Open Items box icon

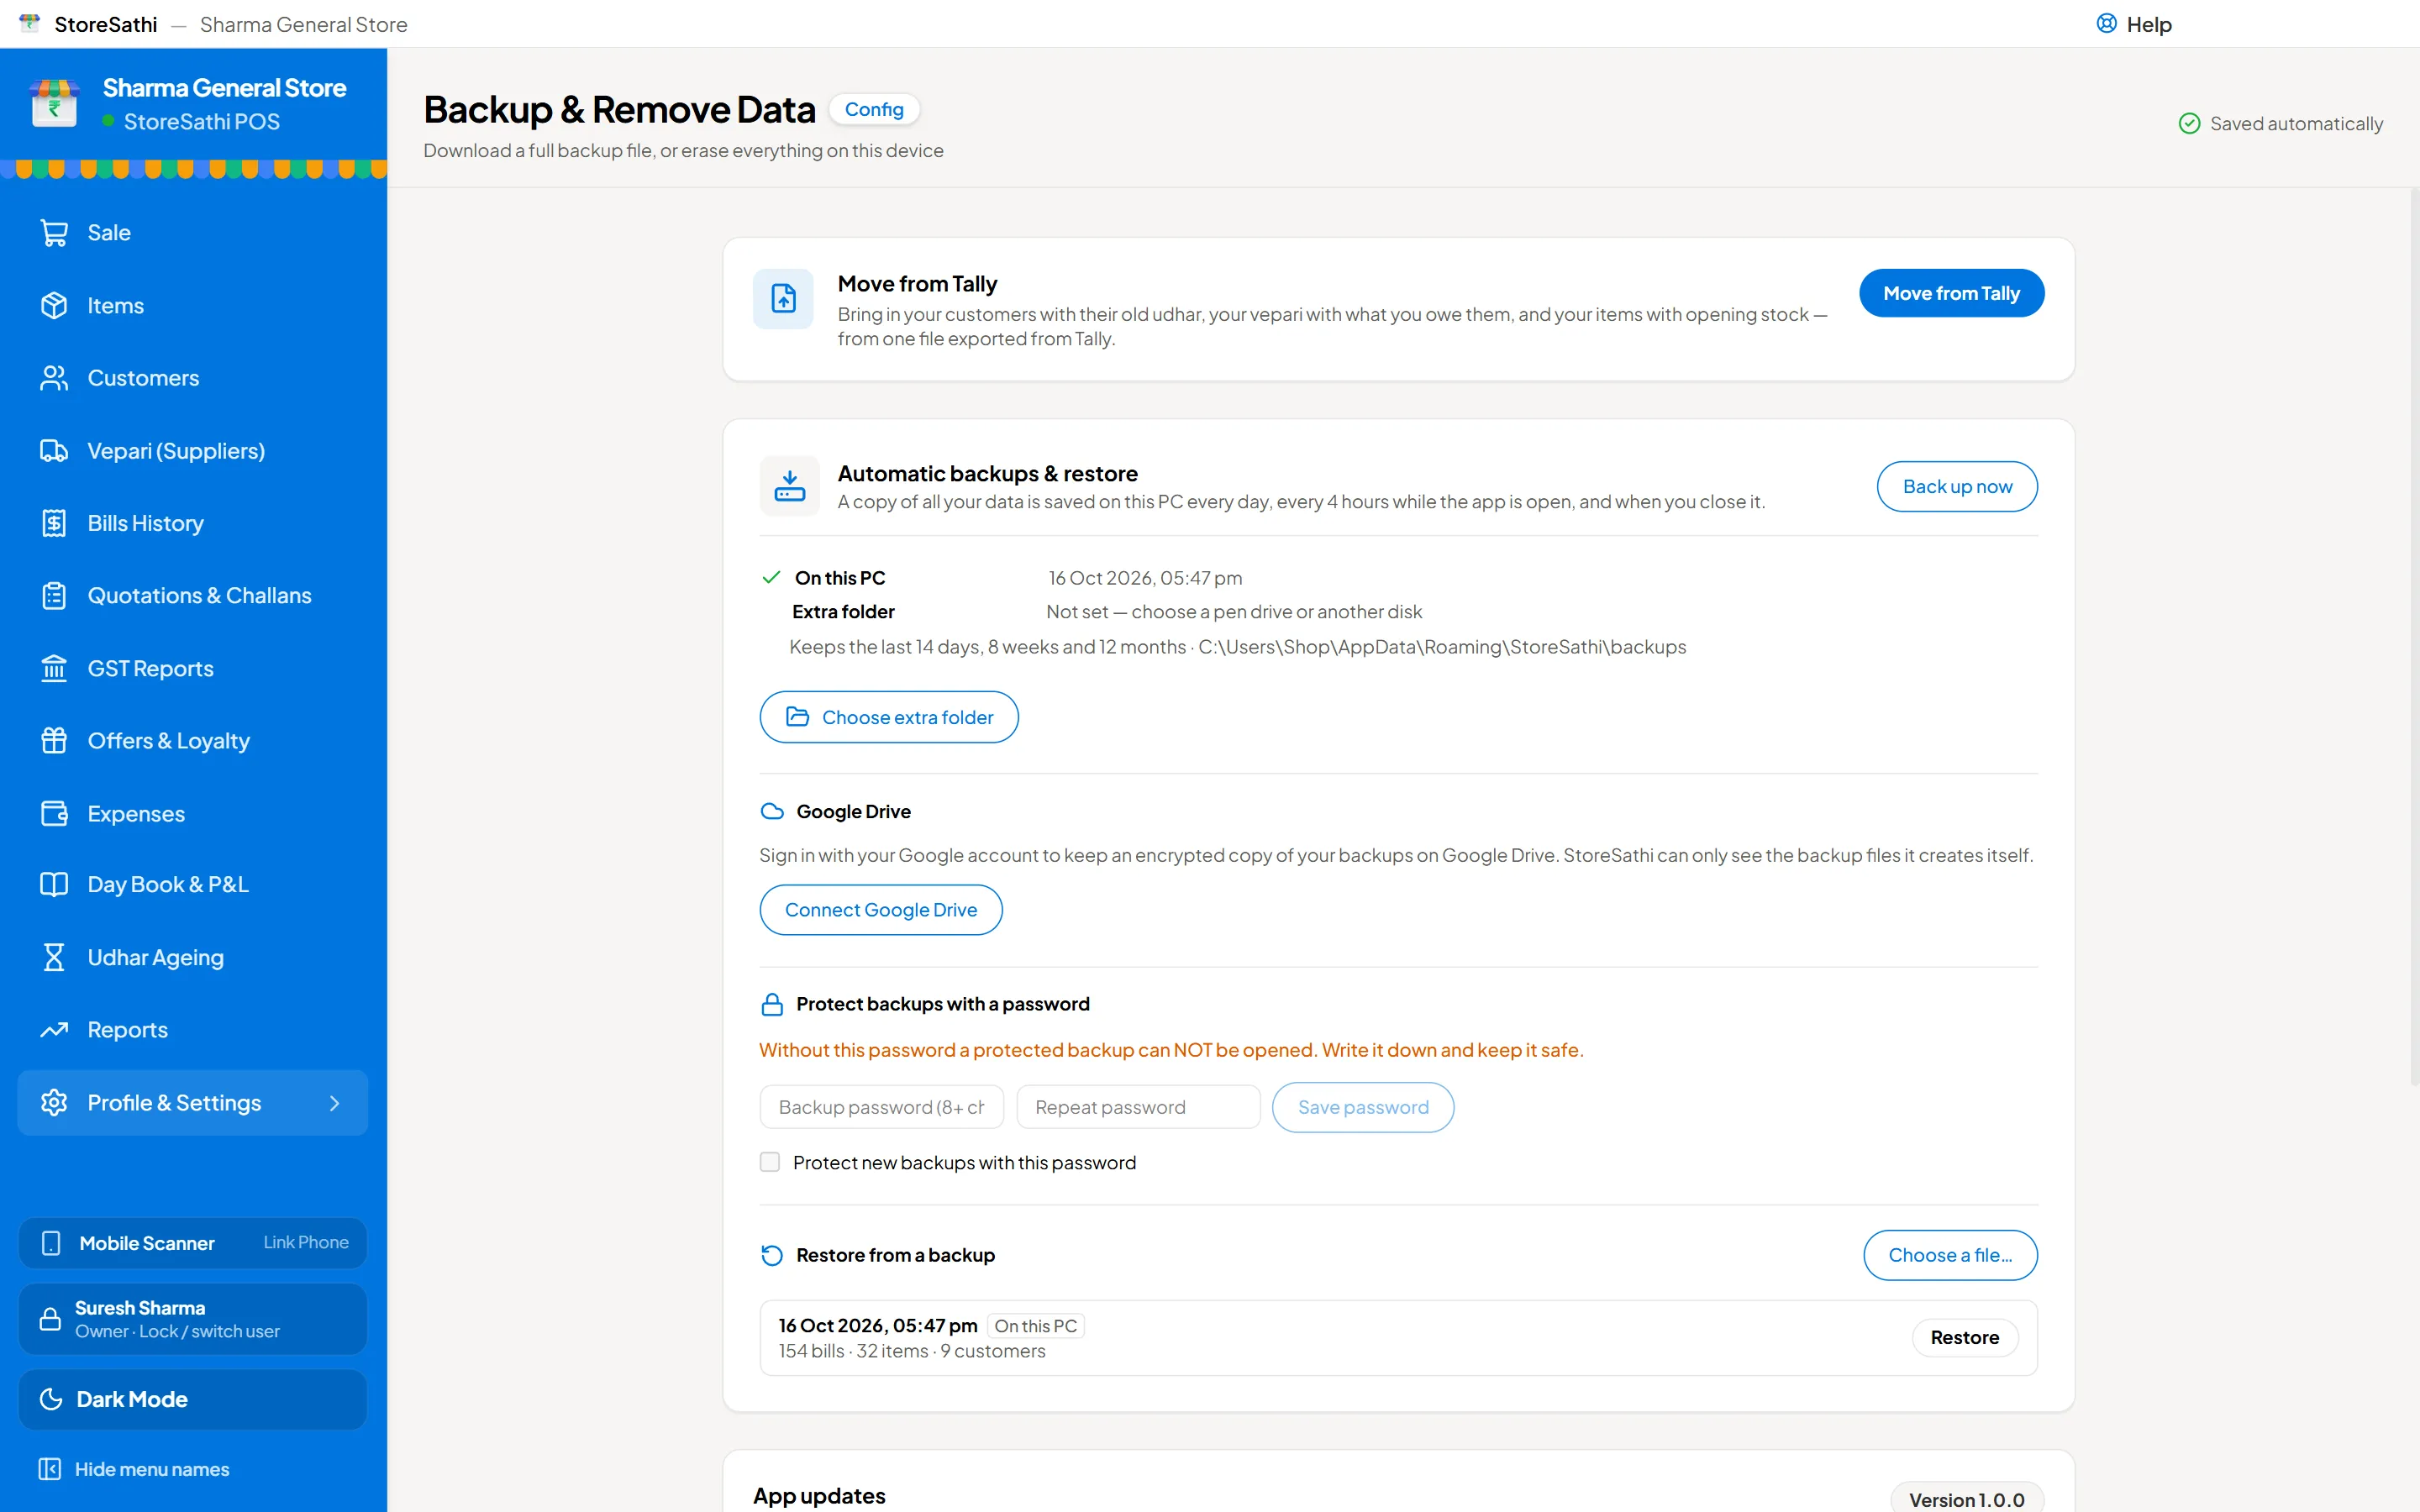coord(54,305)
